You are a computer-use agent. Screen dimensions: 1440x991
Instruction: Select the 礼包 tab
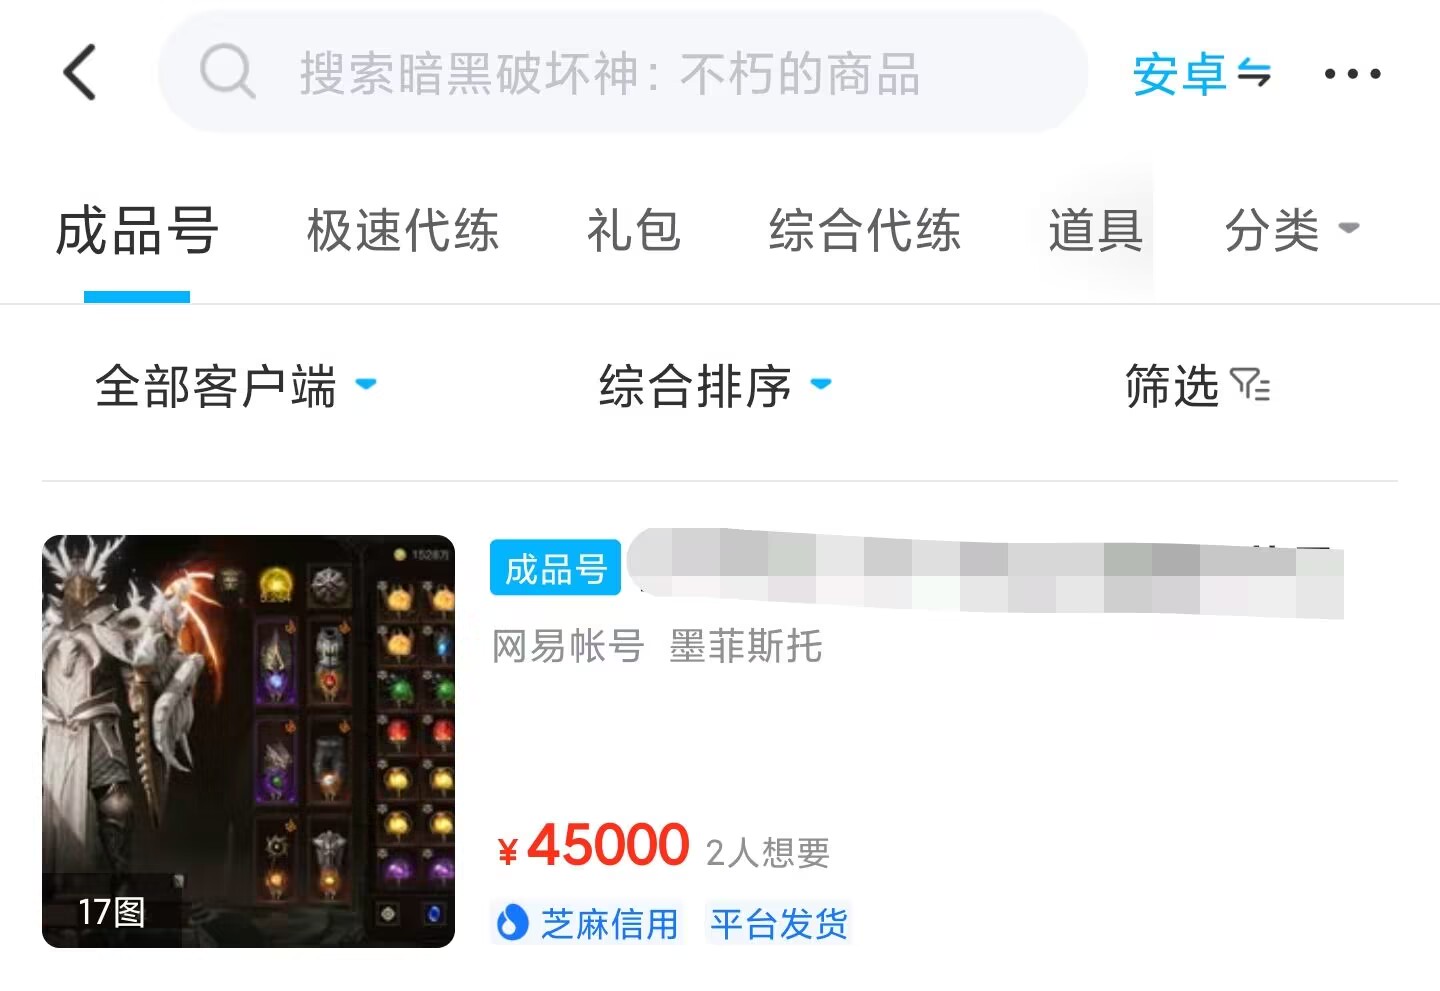(634, 230)
